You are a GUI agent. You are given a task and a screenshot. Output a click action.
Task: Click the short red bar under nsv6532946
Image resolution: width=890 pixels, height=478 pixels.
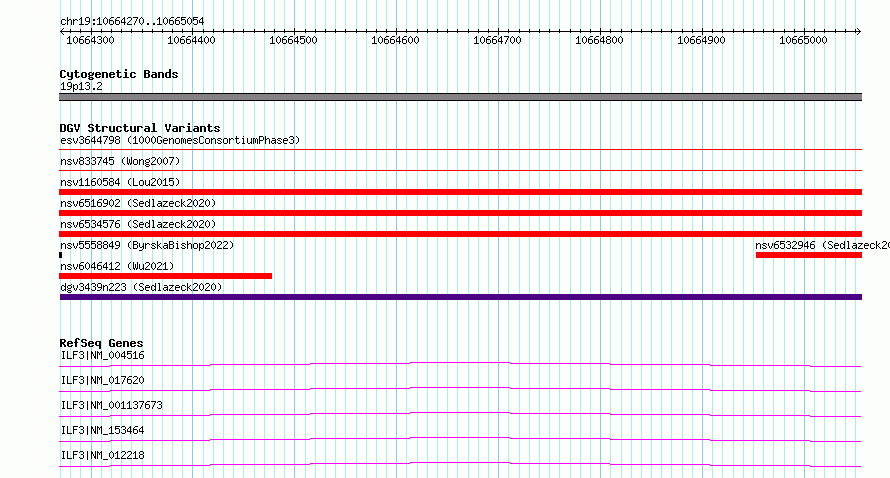tap(809, 255)
